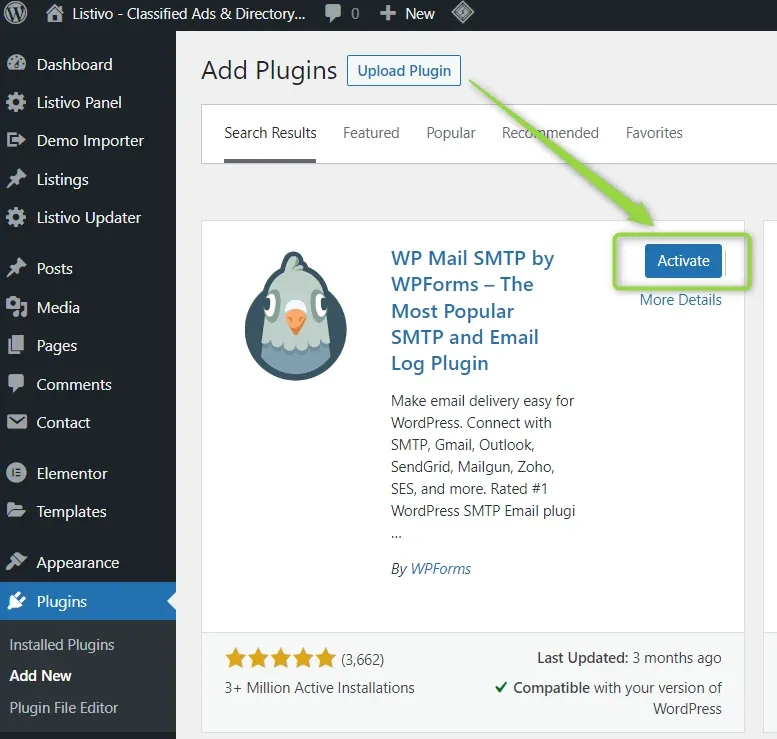Switch to the Recommended tab

point(551,133)
